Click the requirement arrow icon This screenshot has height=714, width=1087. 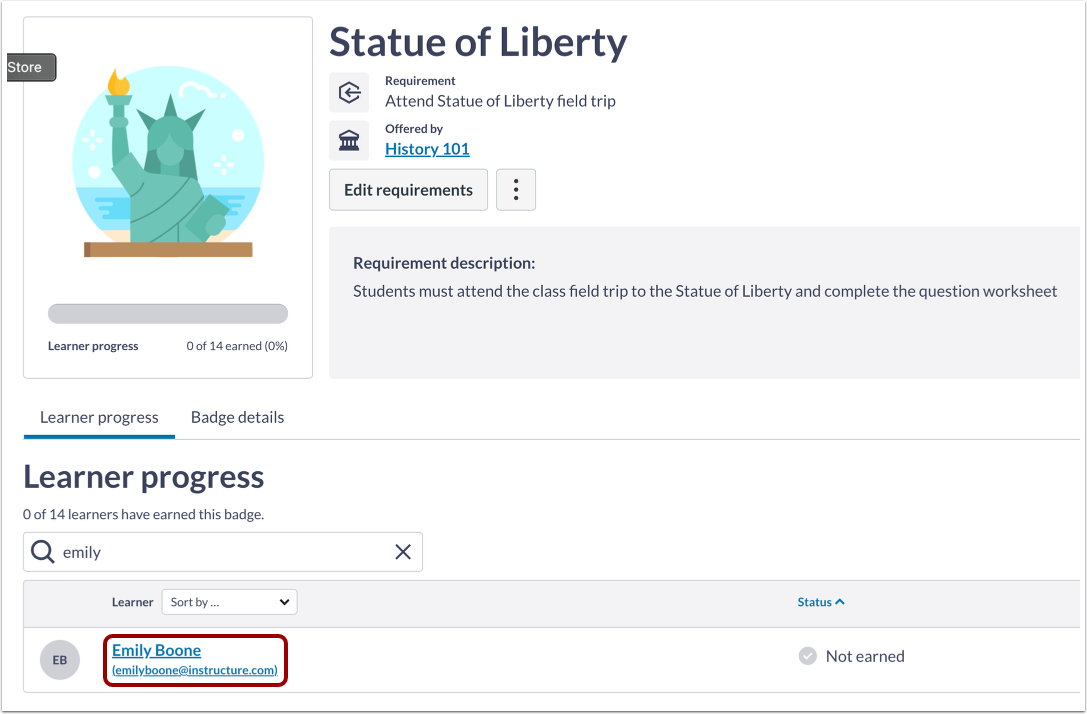[349, 93]
